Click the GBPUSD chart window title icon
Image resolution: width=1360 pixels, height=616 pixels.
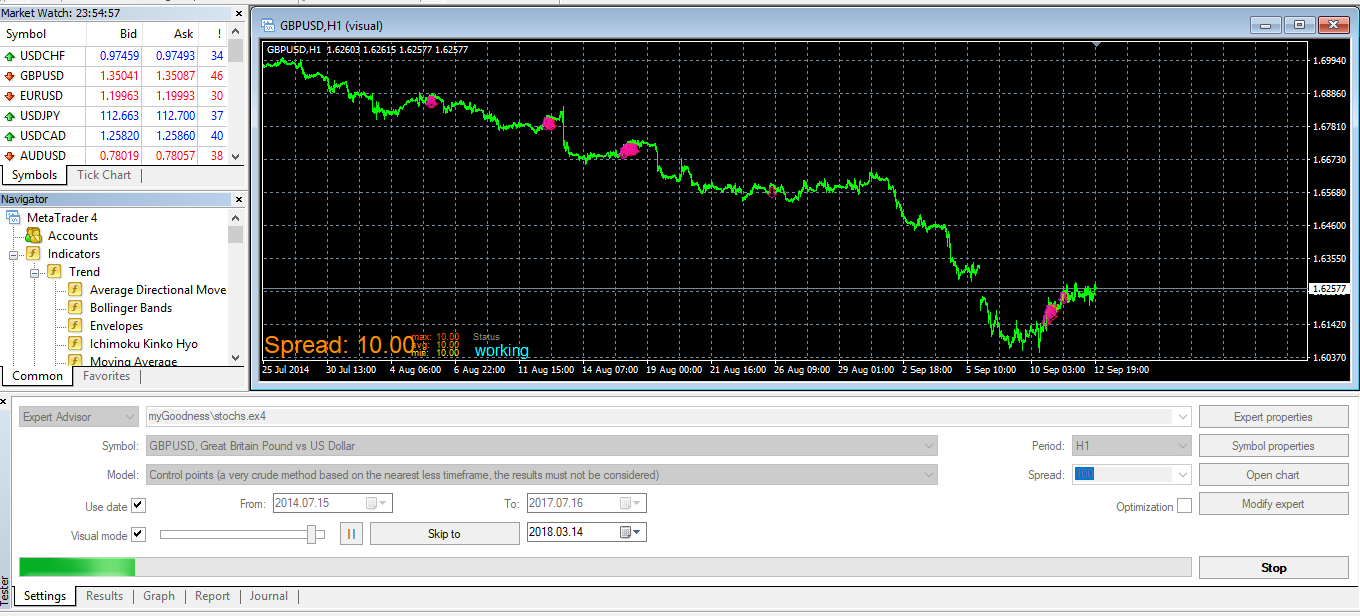[x=267, y=25]
